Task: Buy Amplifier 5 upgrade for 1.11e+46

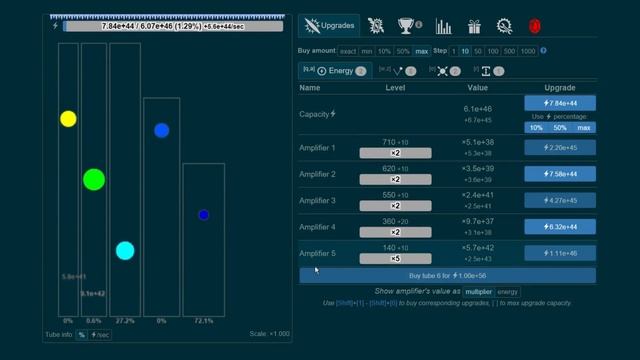Action: (x=560, y=253)
